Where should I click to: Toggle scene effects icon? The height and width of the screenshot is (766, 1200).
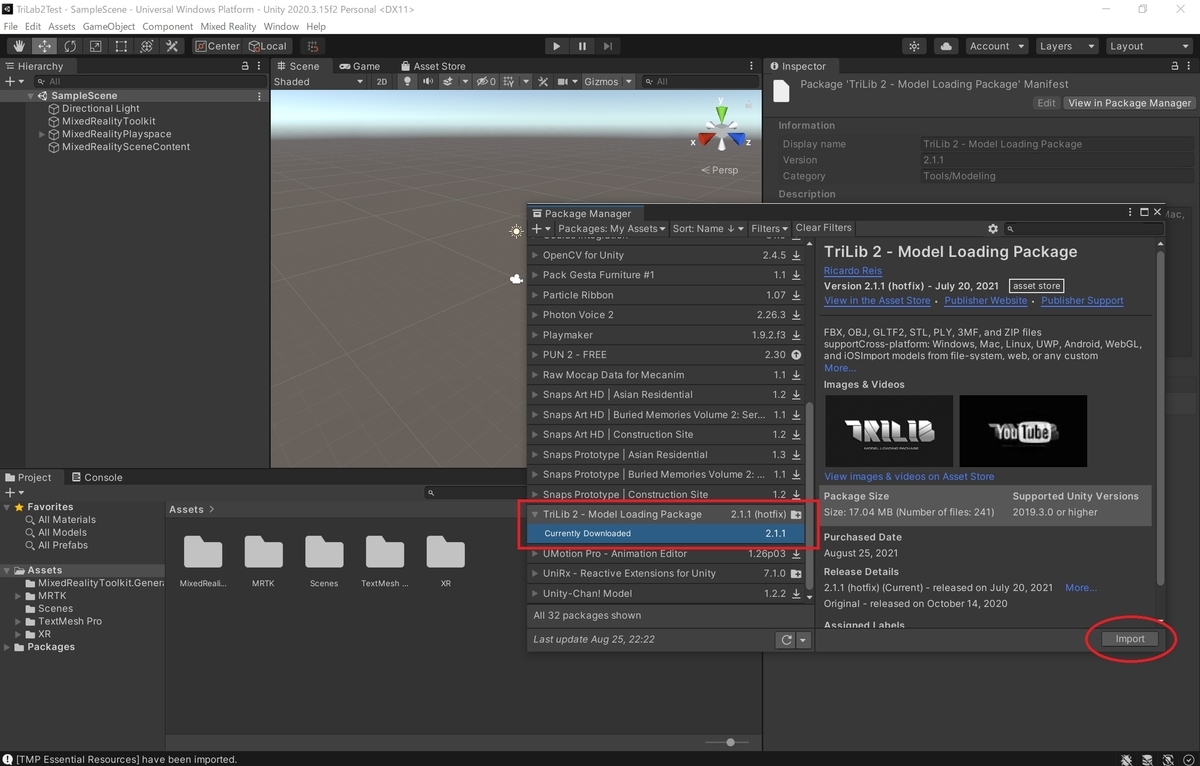449,81
